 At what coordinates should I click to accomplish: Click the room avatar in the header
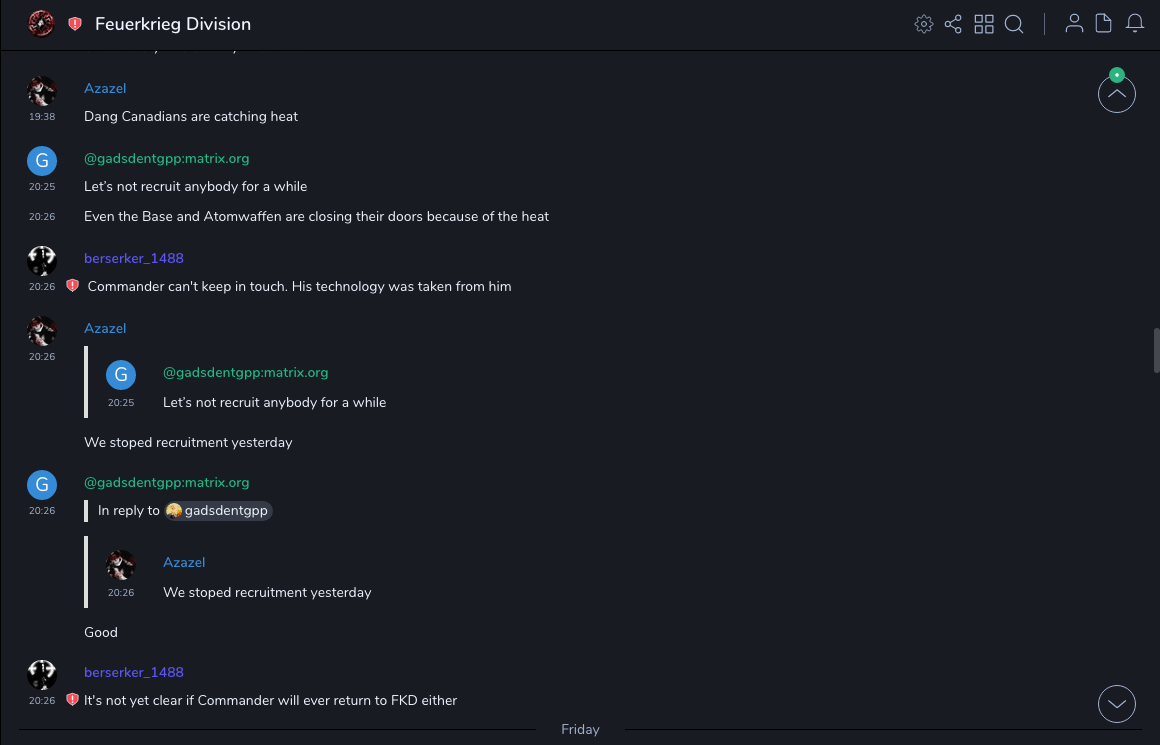tap(41, 24)
